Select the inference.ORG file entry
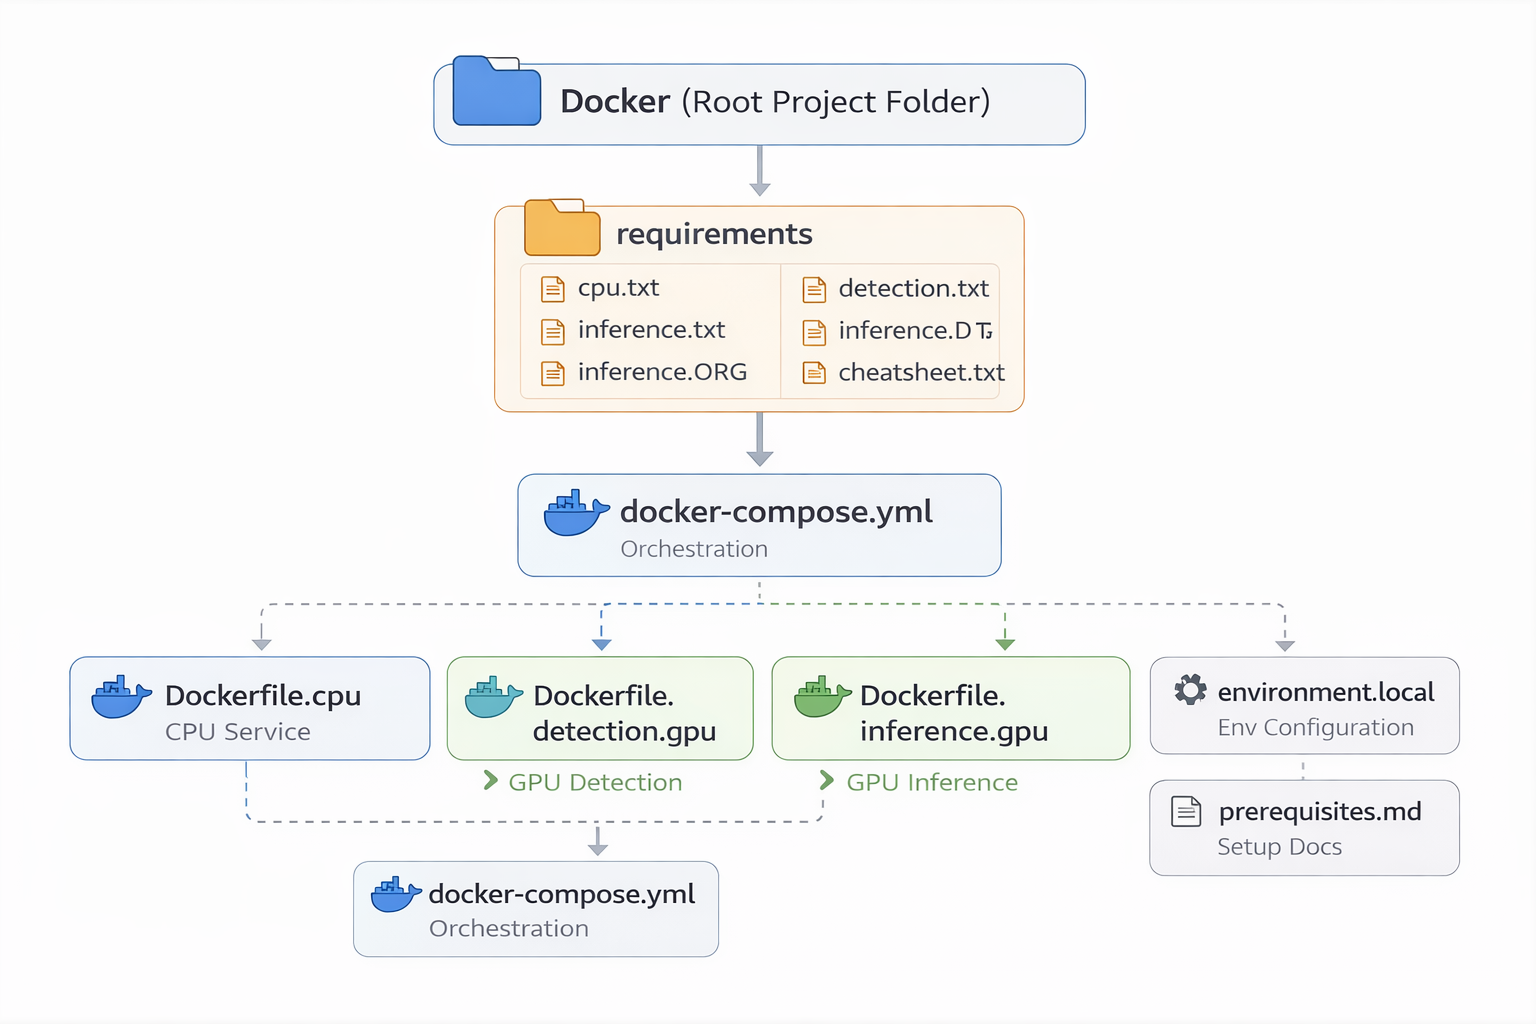This screenshot has height=1024, width=1536. point(663,371)
